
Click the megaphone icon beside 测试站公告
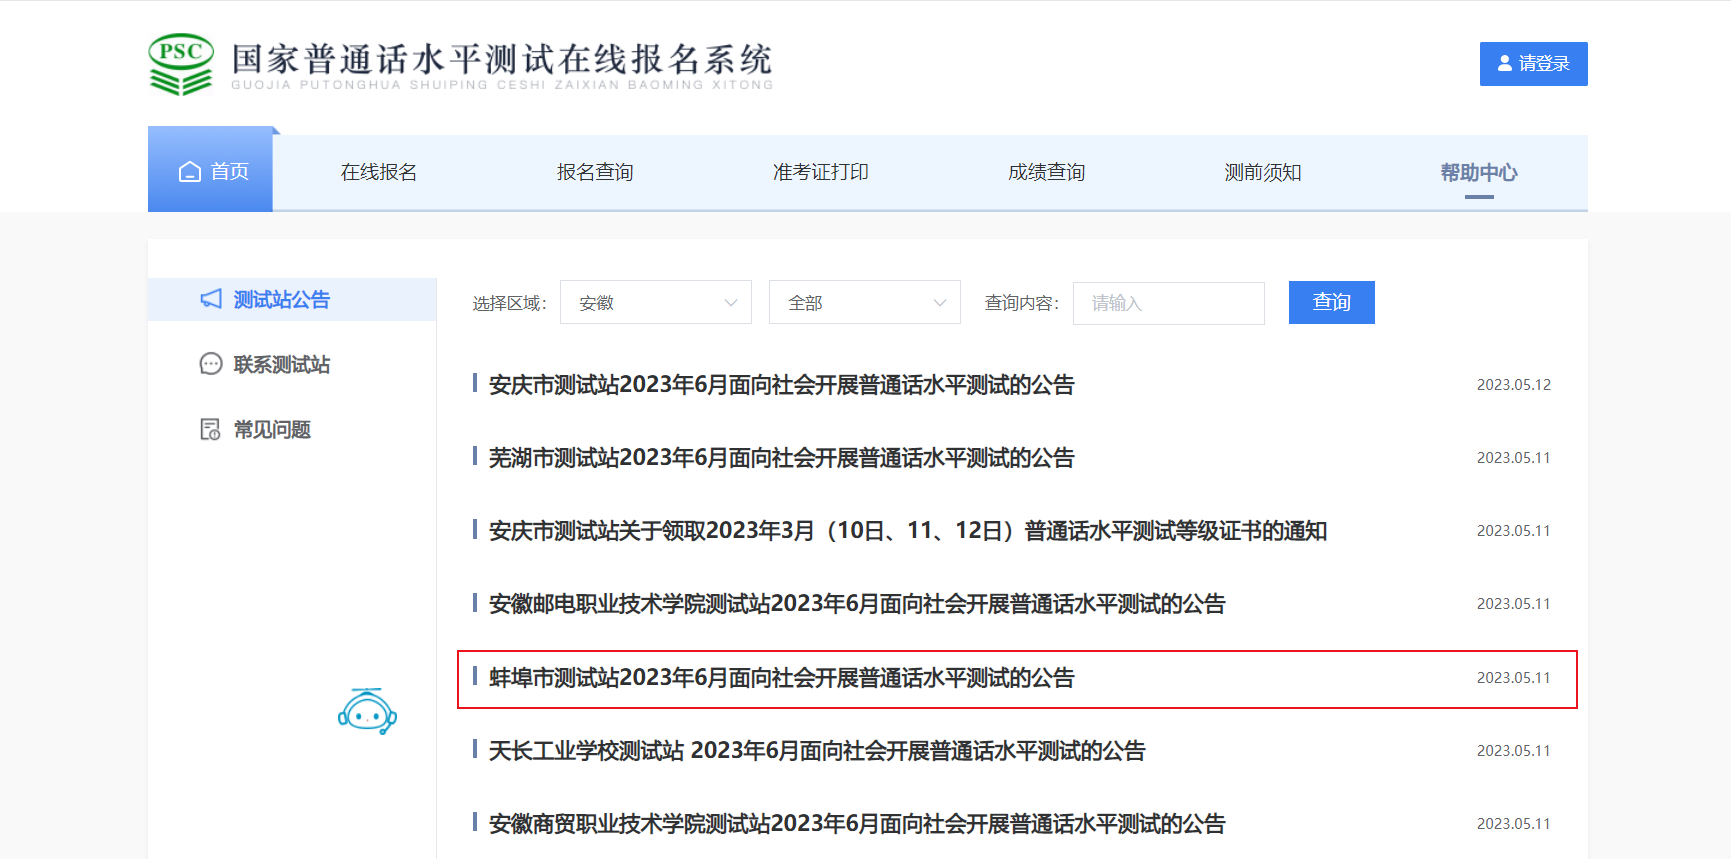point(211,299)
